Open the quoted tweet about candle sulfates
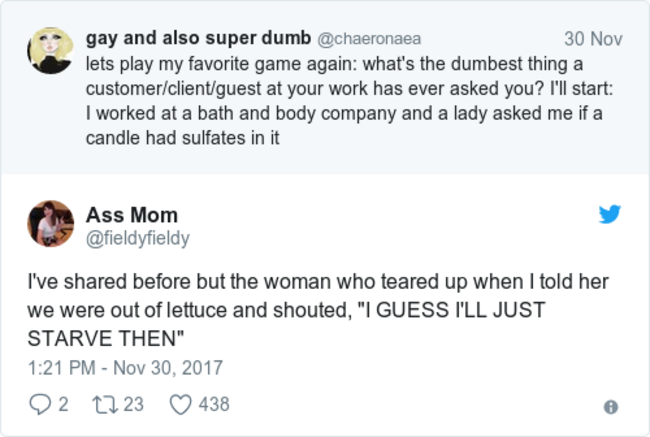Viewport: 650px width, 437px height. 325,87
